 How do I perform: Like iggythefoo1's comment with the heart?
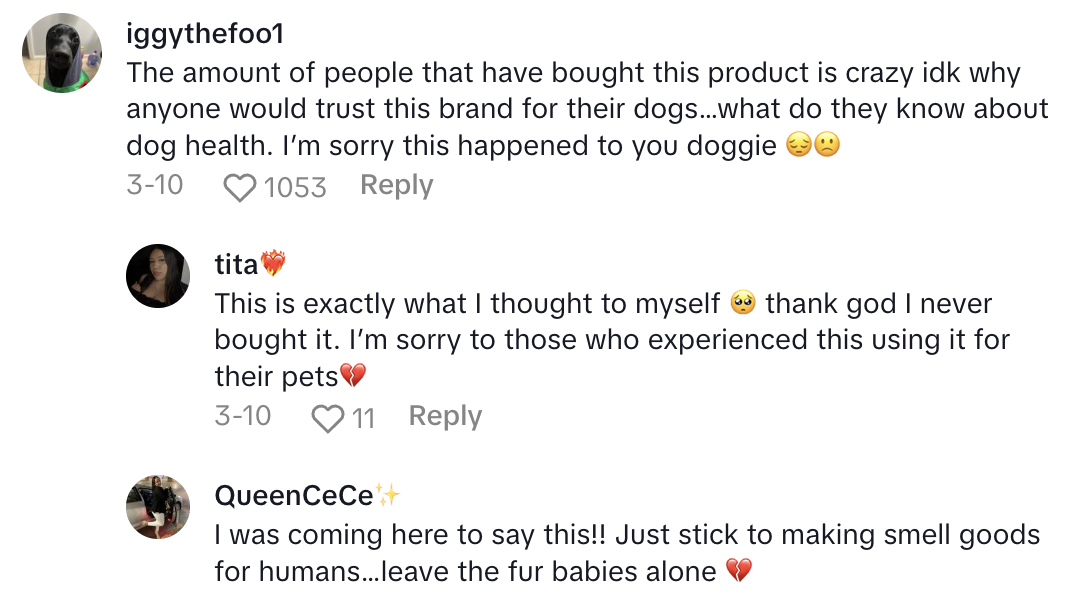pos(240,187)
